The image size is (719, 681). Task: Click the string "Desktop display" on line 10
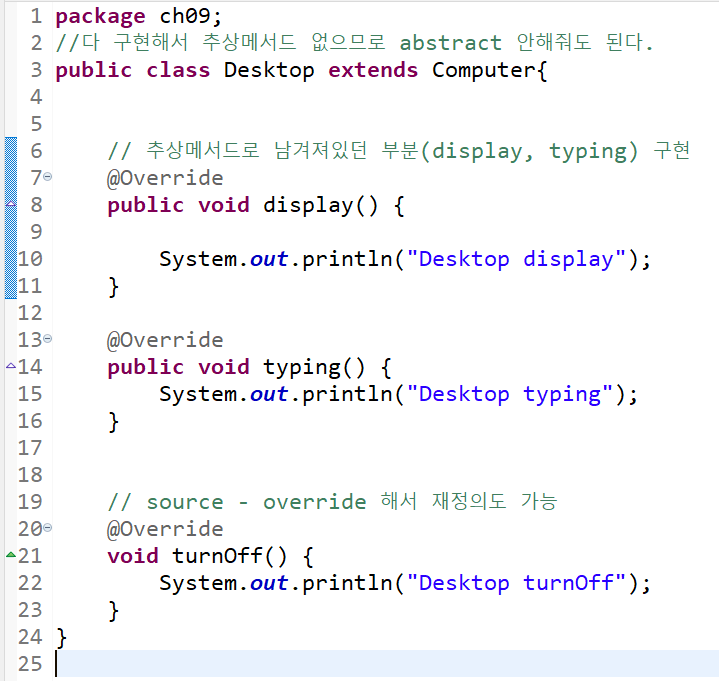coord(517,260)
